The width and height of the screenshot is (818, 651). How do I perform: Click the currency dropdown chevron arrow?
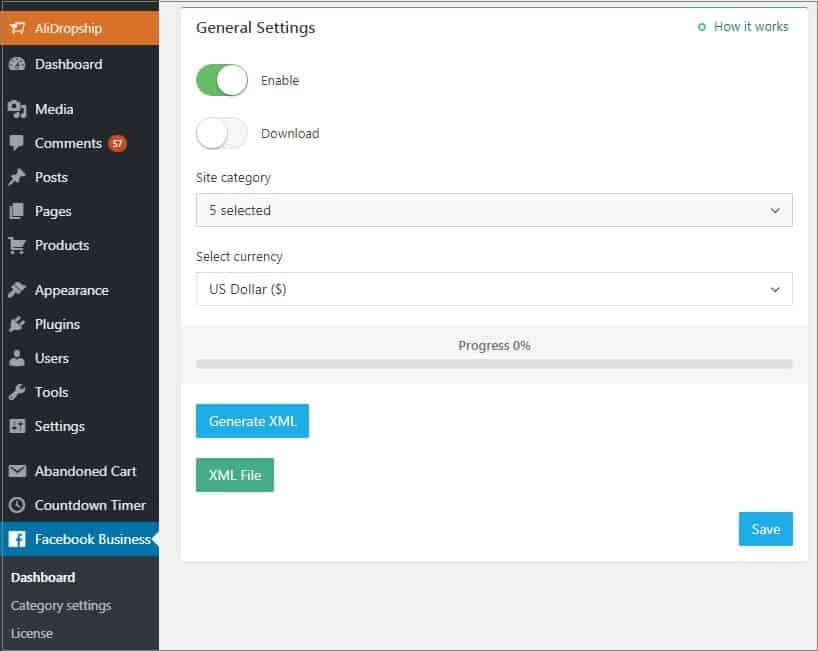coord(775,289)
